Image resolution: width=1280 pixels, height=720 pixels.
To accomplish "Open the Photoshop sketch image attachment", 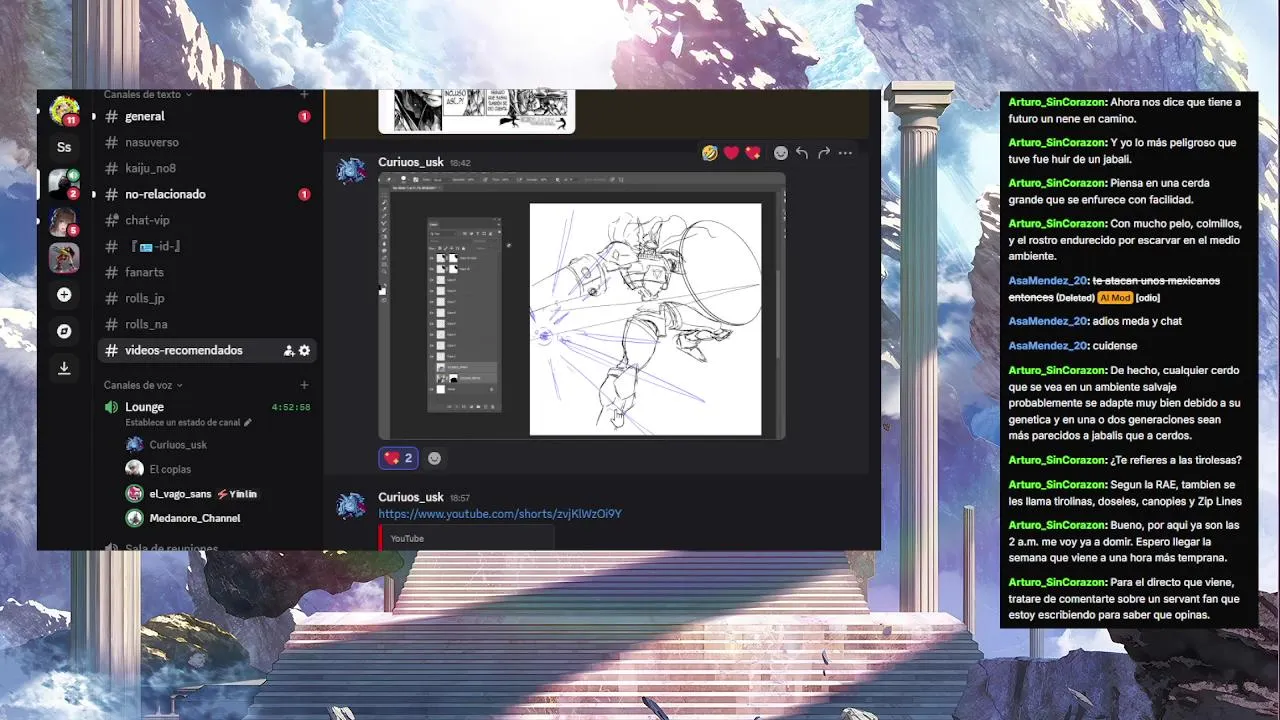I will (x=582, y=306).
